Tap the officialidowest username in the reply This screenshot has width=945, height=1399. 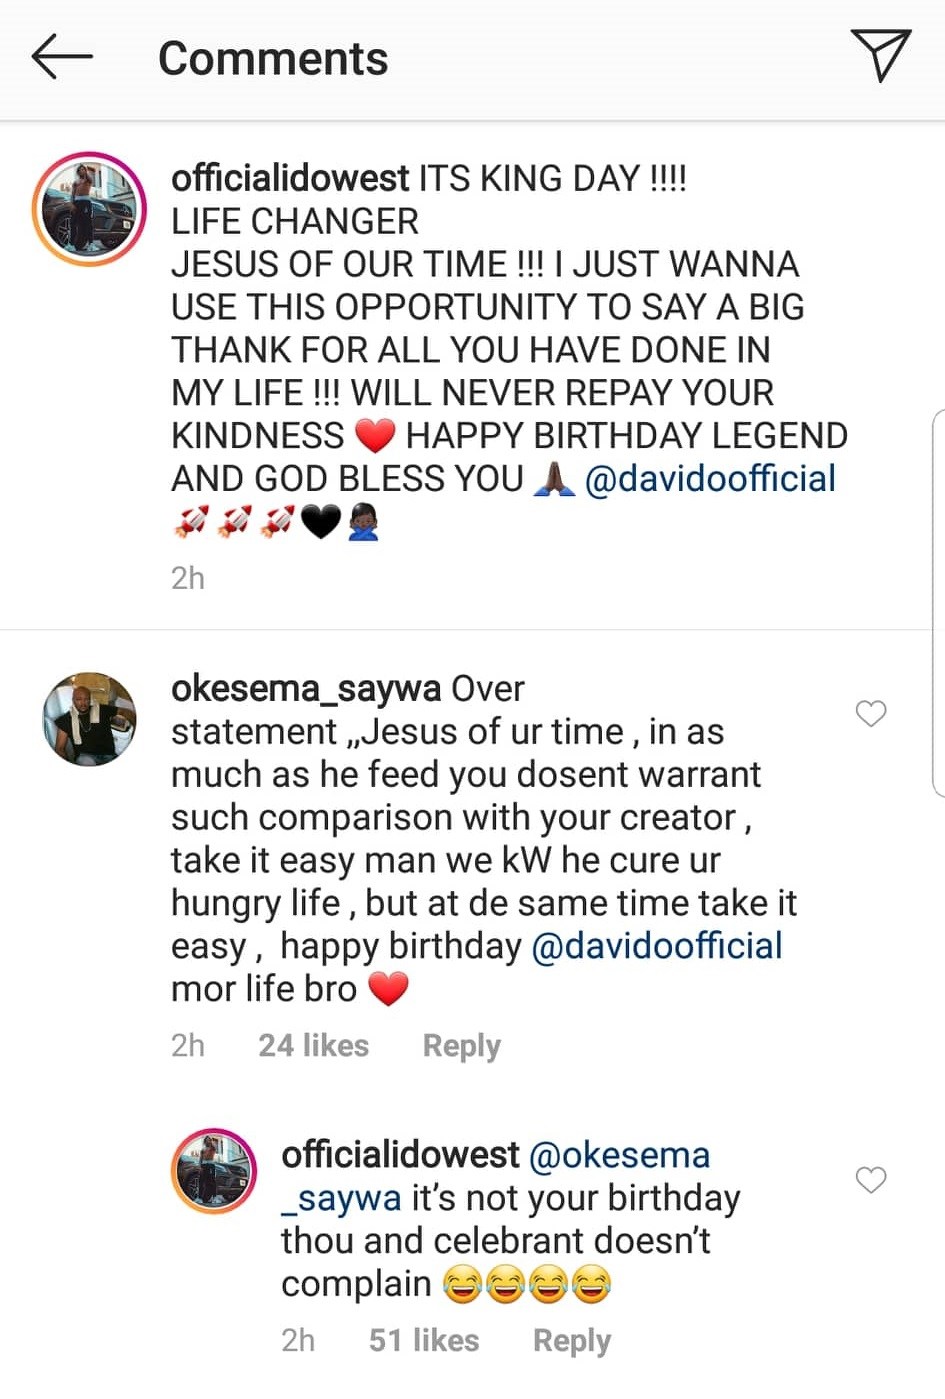pos(400,1155)
